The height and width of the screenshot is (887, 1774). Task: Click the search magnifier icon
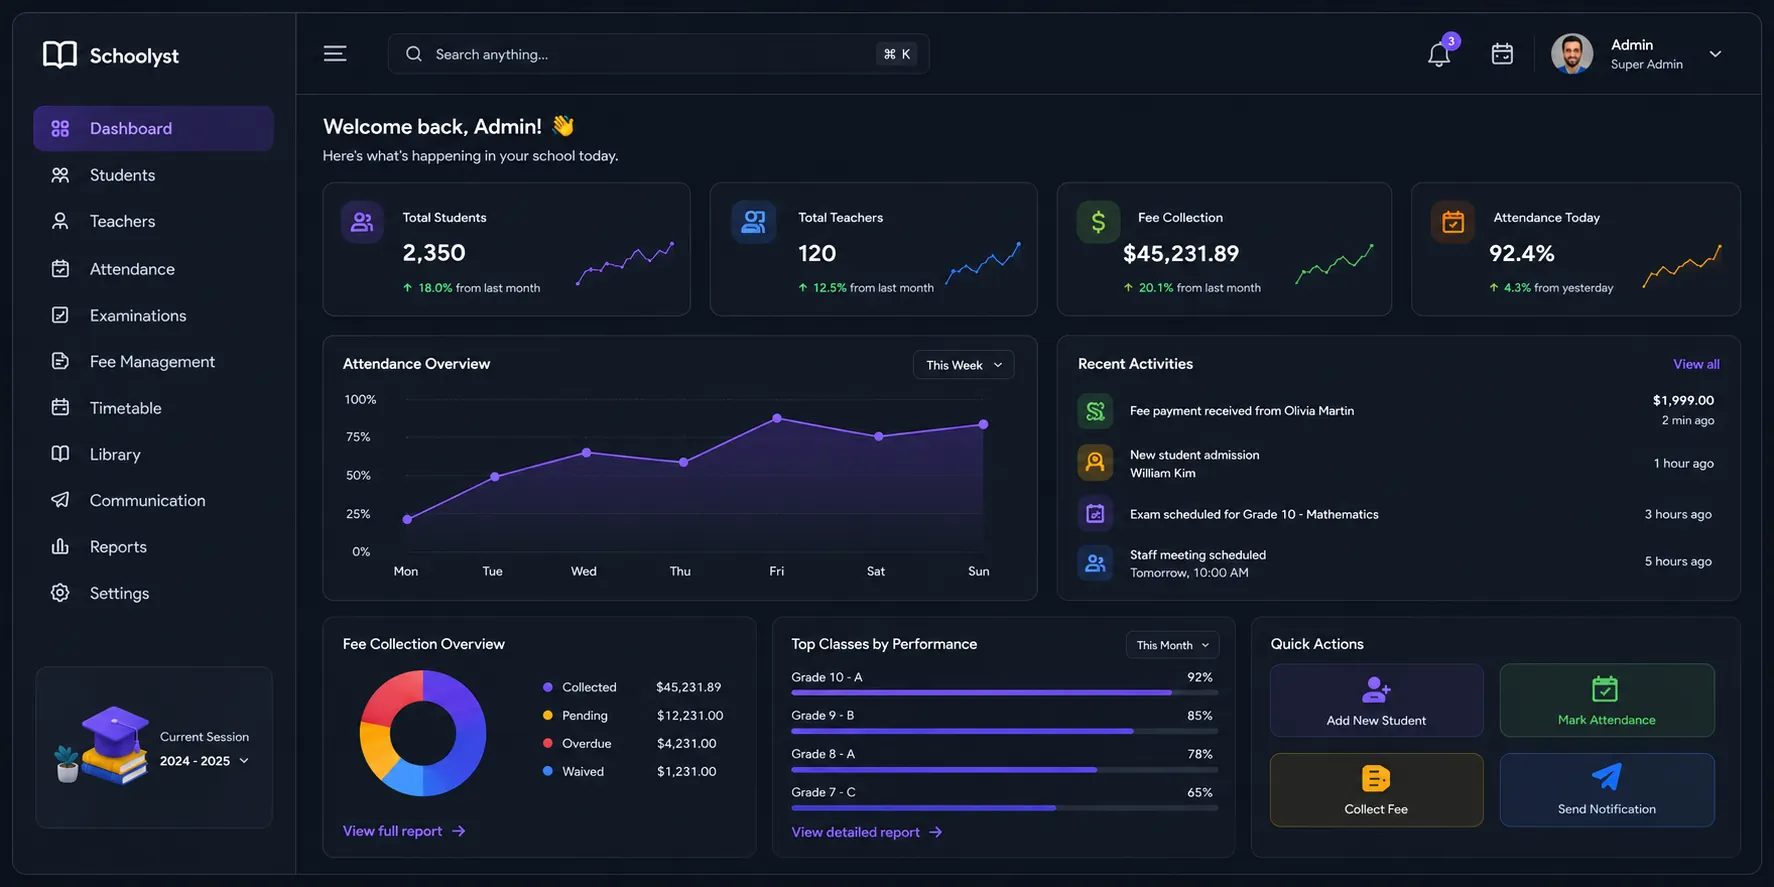coord(413,54)
